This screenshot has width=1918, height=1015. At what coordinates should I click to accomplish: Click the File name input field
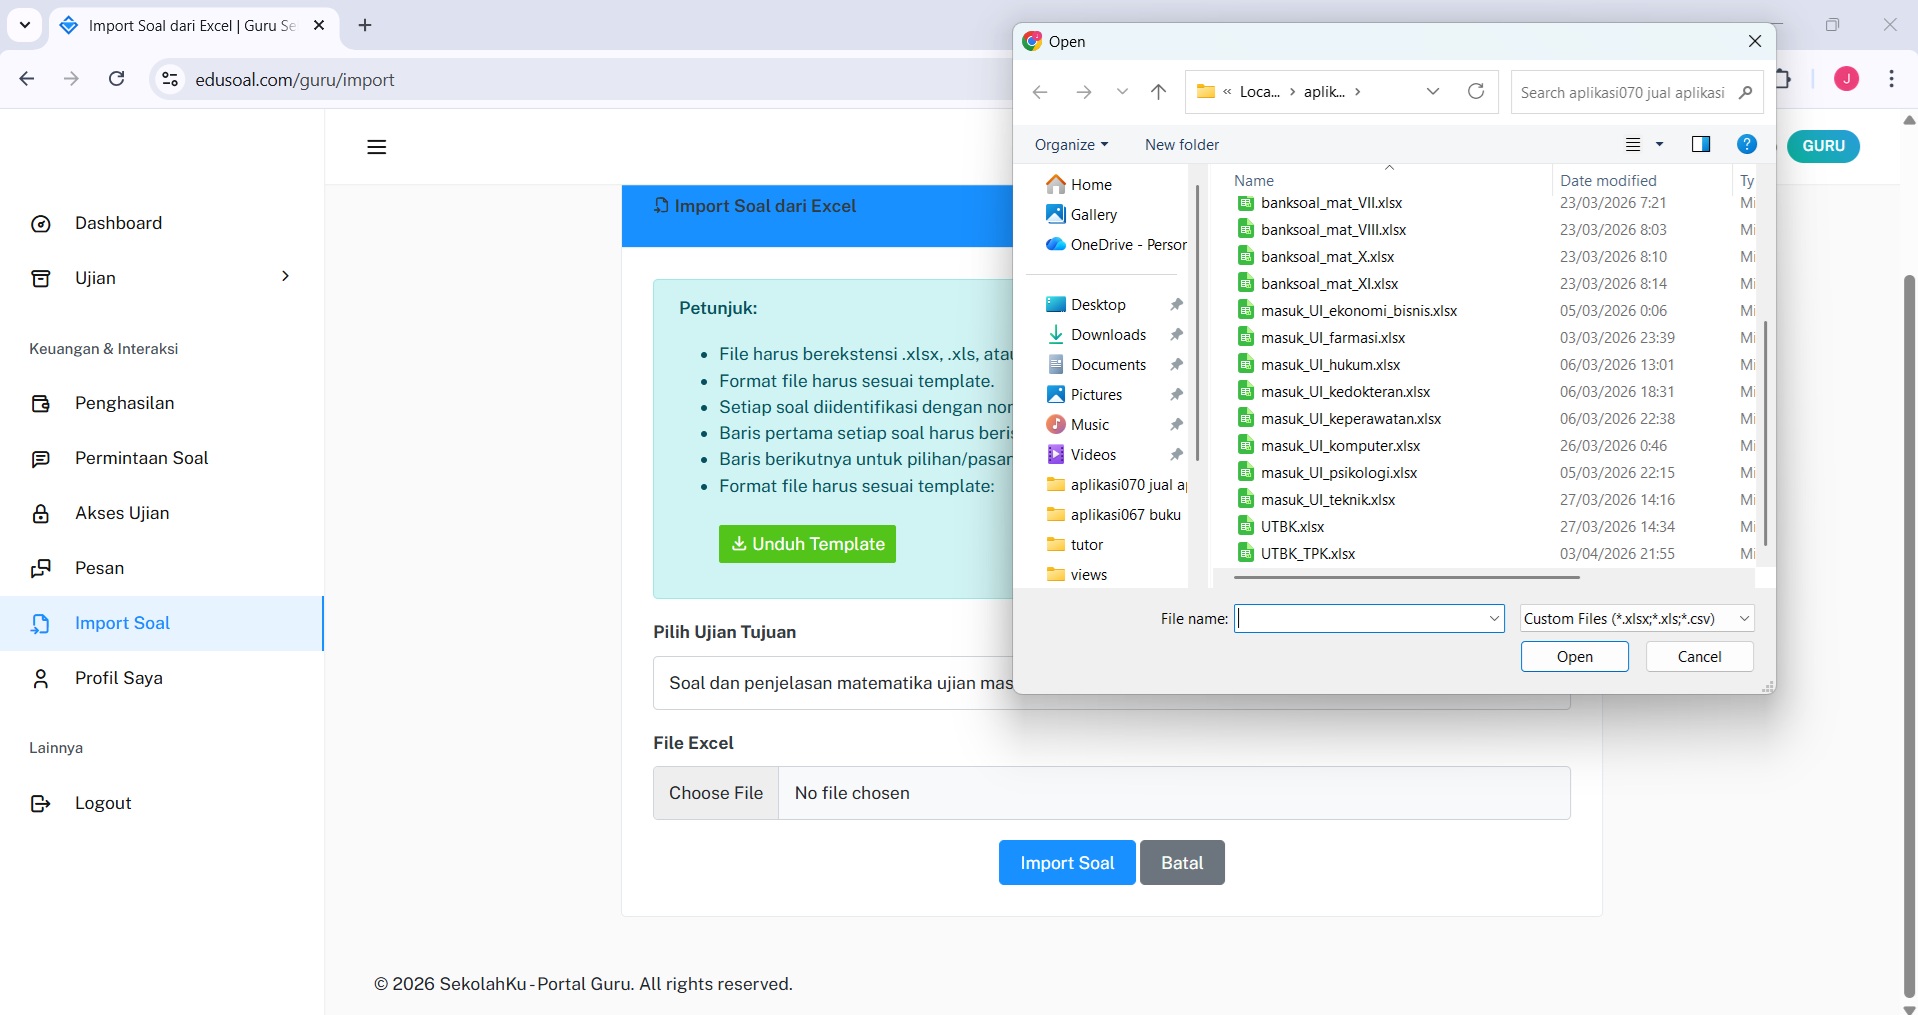pyautogui.click(x=1362, y=619)
